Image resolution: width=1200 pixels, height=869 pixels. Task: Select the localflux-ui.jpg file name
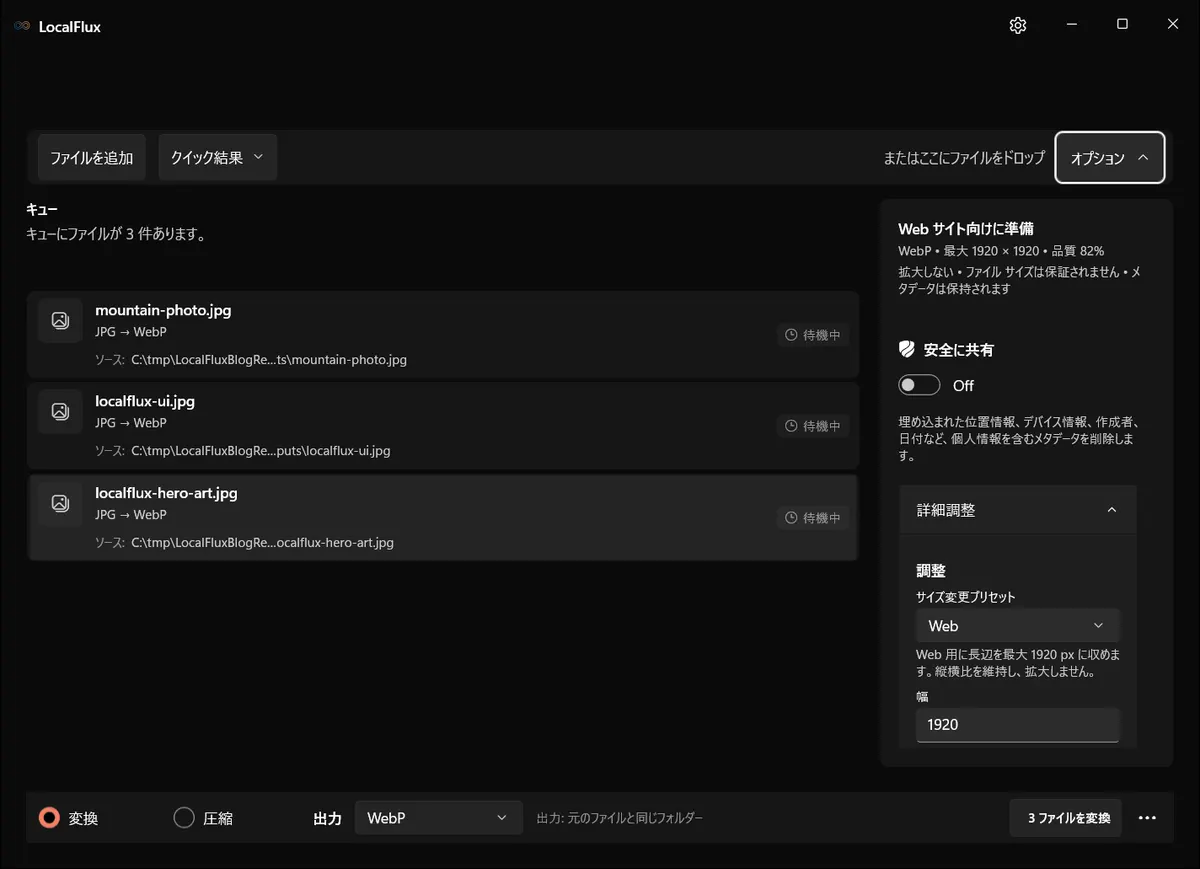tap(145, 401)
